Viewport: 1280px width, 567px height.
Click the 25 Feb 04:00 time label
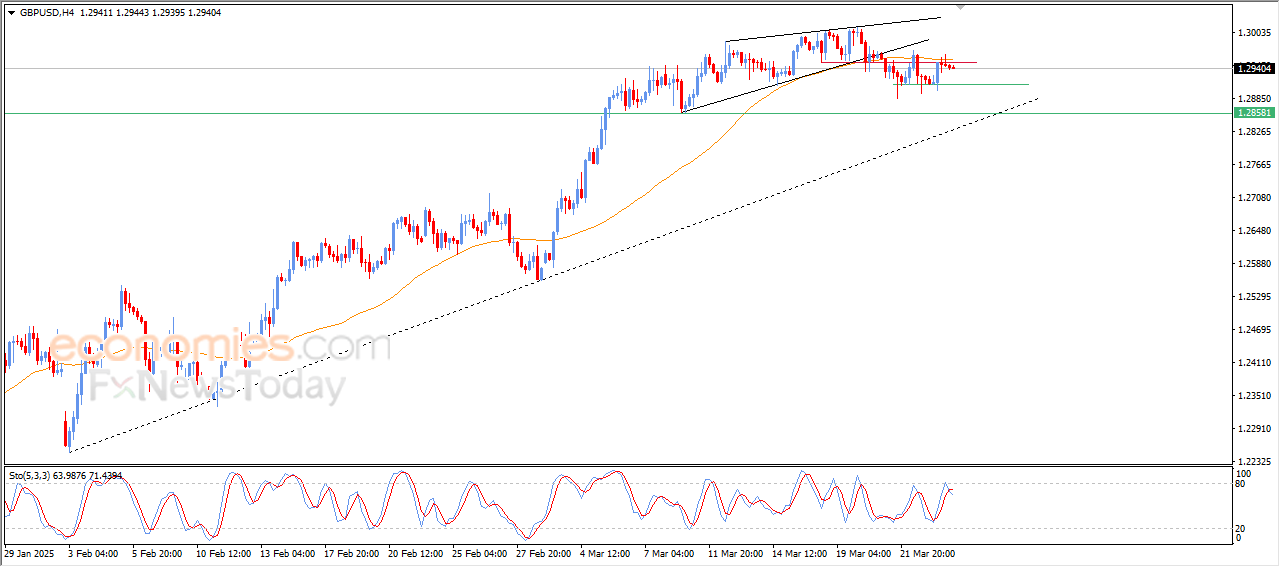coord(480,552)
